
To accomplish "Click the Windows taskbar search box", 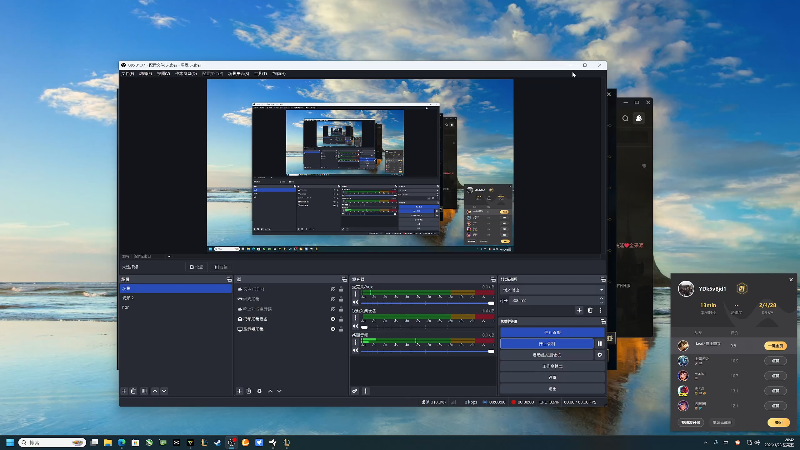I will (45, 441).
